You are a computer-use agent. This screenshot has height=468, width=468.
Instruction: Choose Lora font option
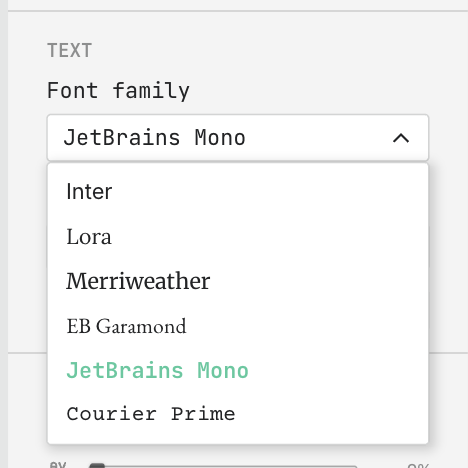[x=238, y=236]
